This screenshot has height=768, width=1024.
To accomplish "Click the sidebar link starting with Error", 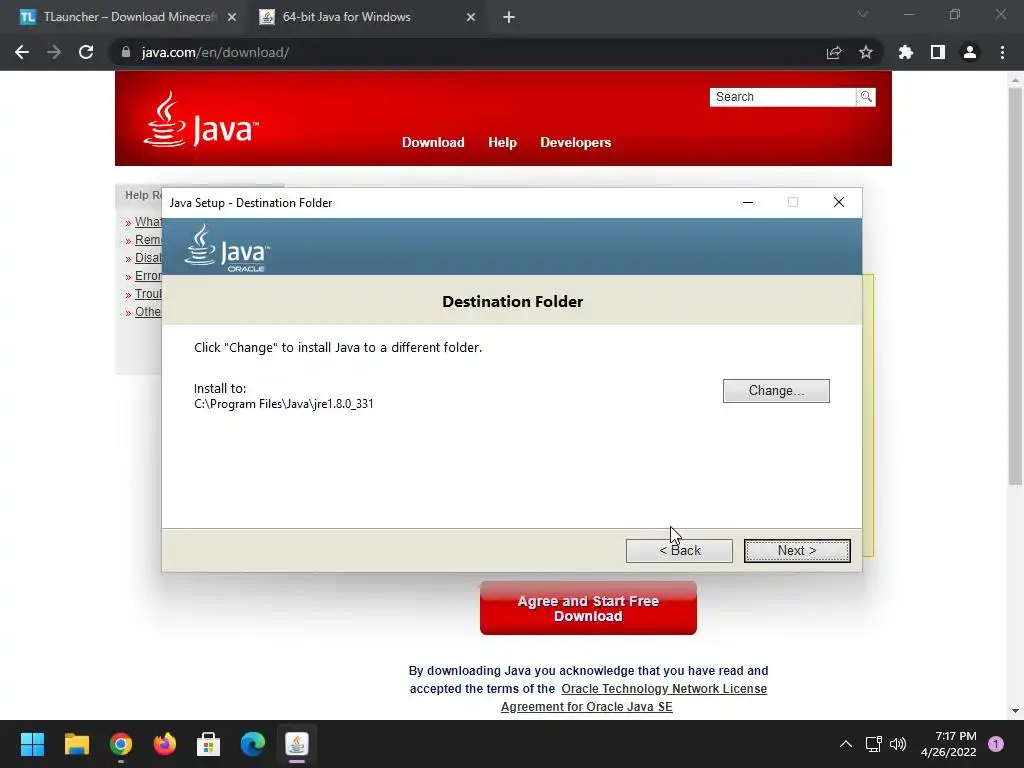I will (148, 276).
